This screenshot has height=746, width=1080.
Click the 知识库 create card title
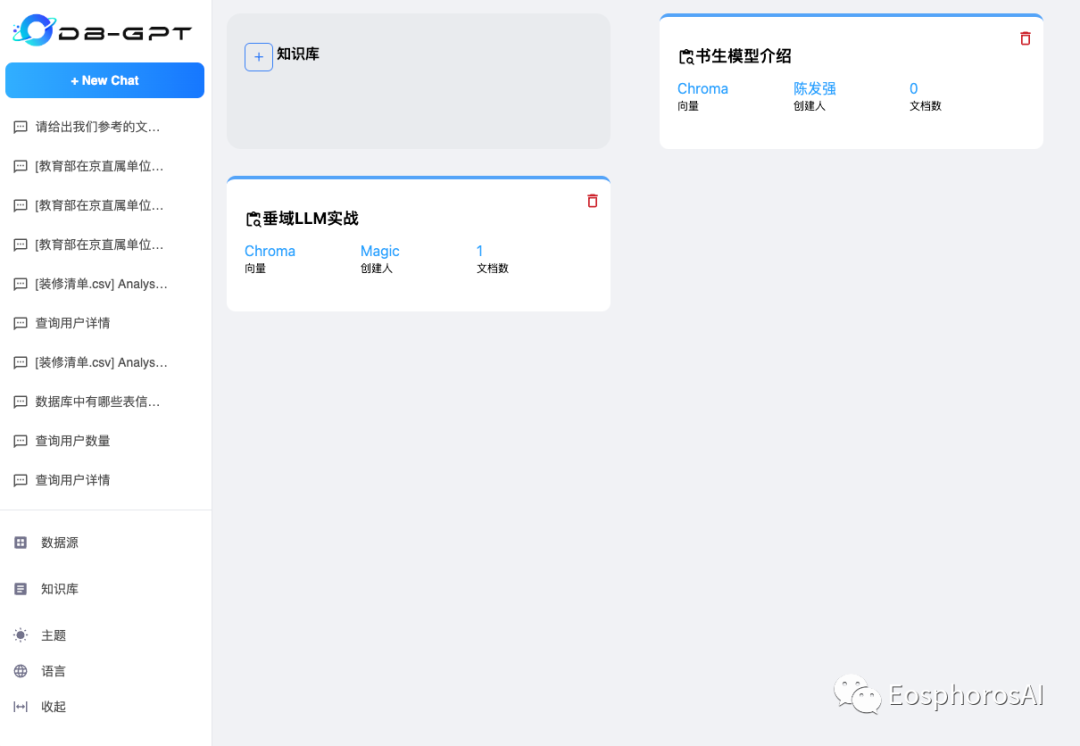298,54
